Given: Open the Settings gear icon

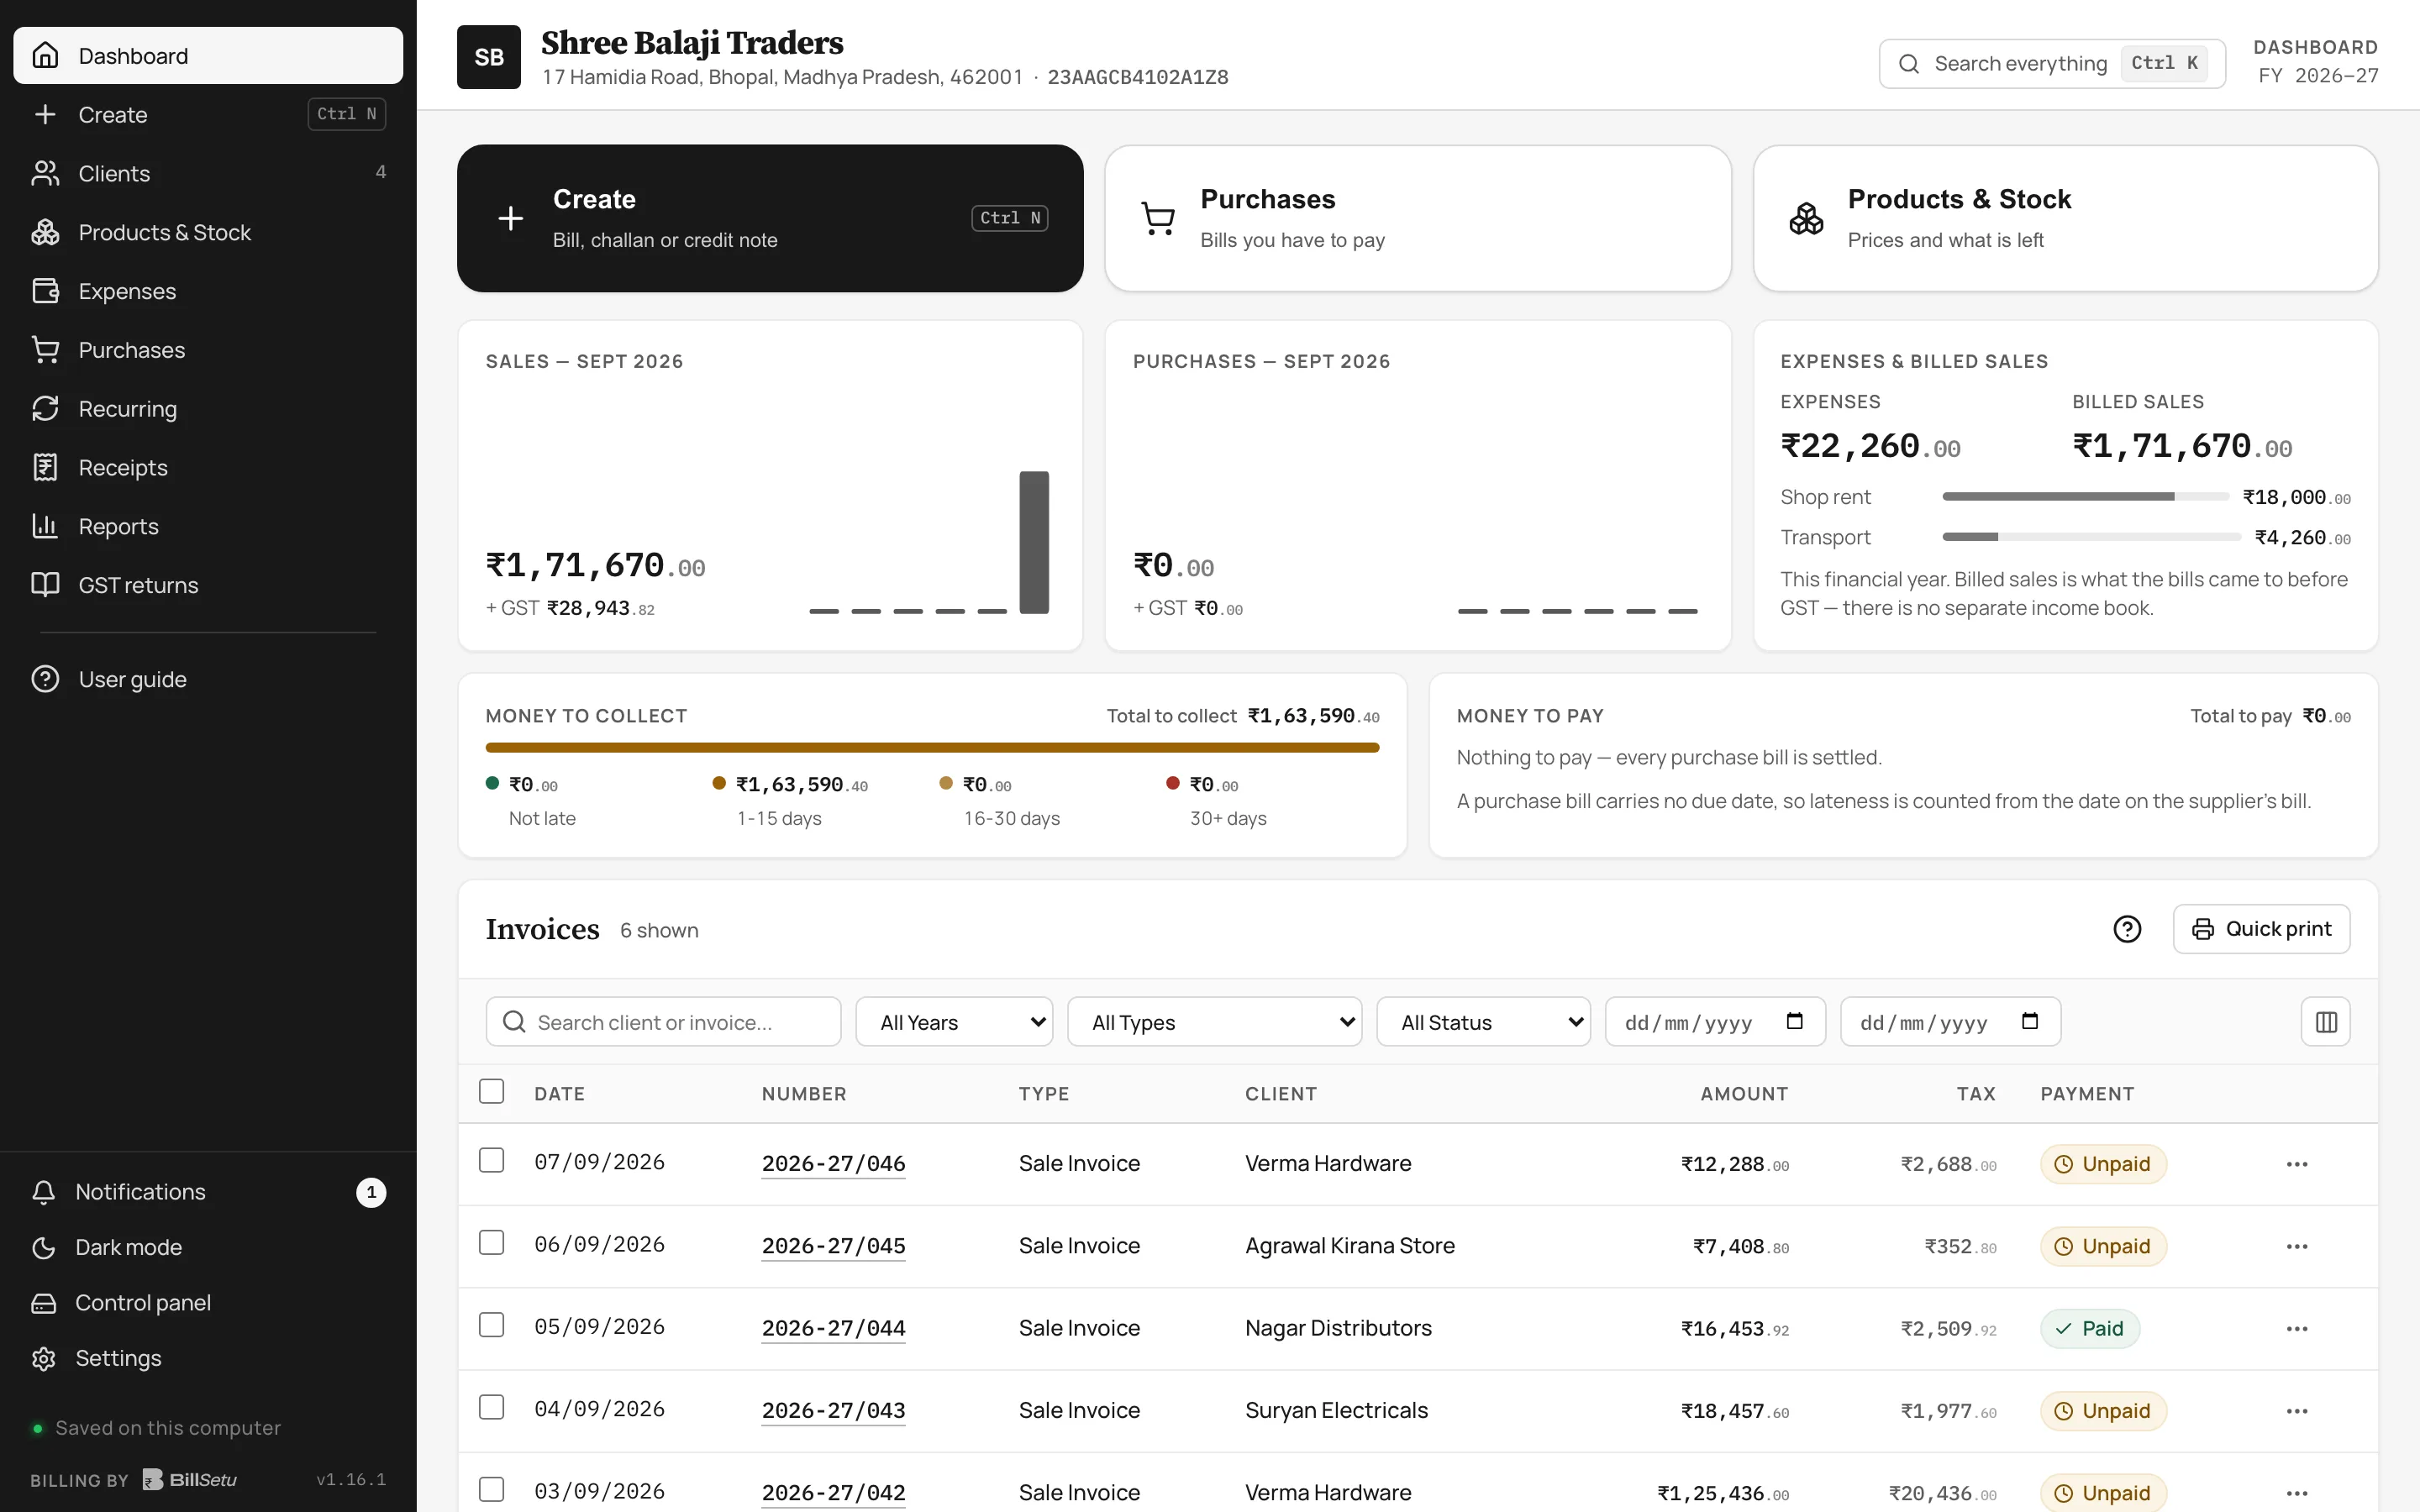Looking at the screenshot, I should (x=44, y=1358).
